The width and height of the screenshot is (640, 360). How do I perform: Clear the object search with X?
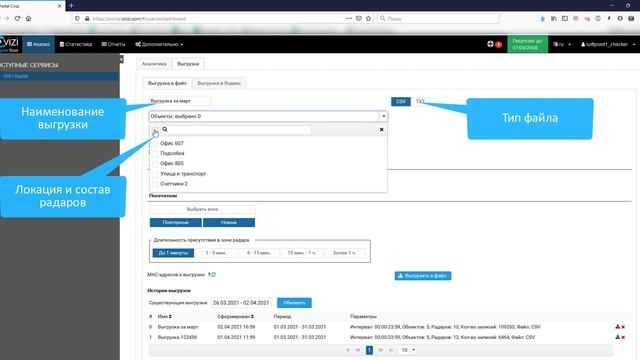point(382,129)
